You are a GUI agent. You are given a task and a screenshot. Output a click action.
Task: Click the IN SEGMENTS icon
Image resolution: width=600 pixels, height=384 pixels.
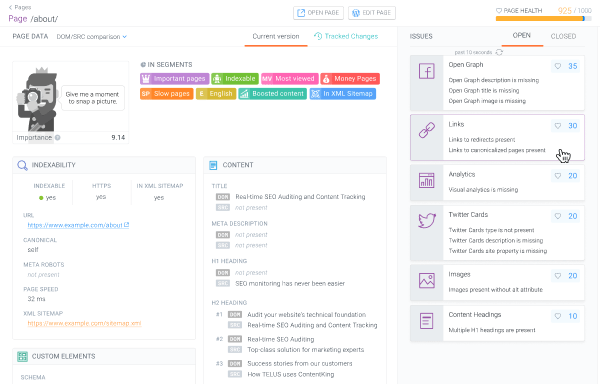143,65
